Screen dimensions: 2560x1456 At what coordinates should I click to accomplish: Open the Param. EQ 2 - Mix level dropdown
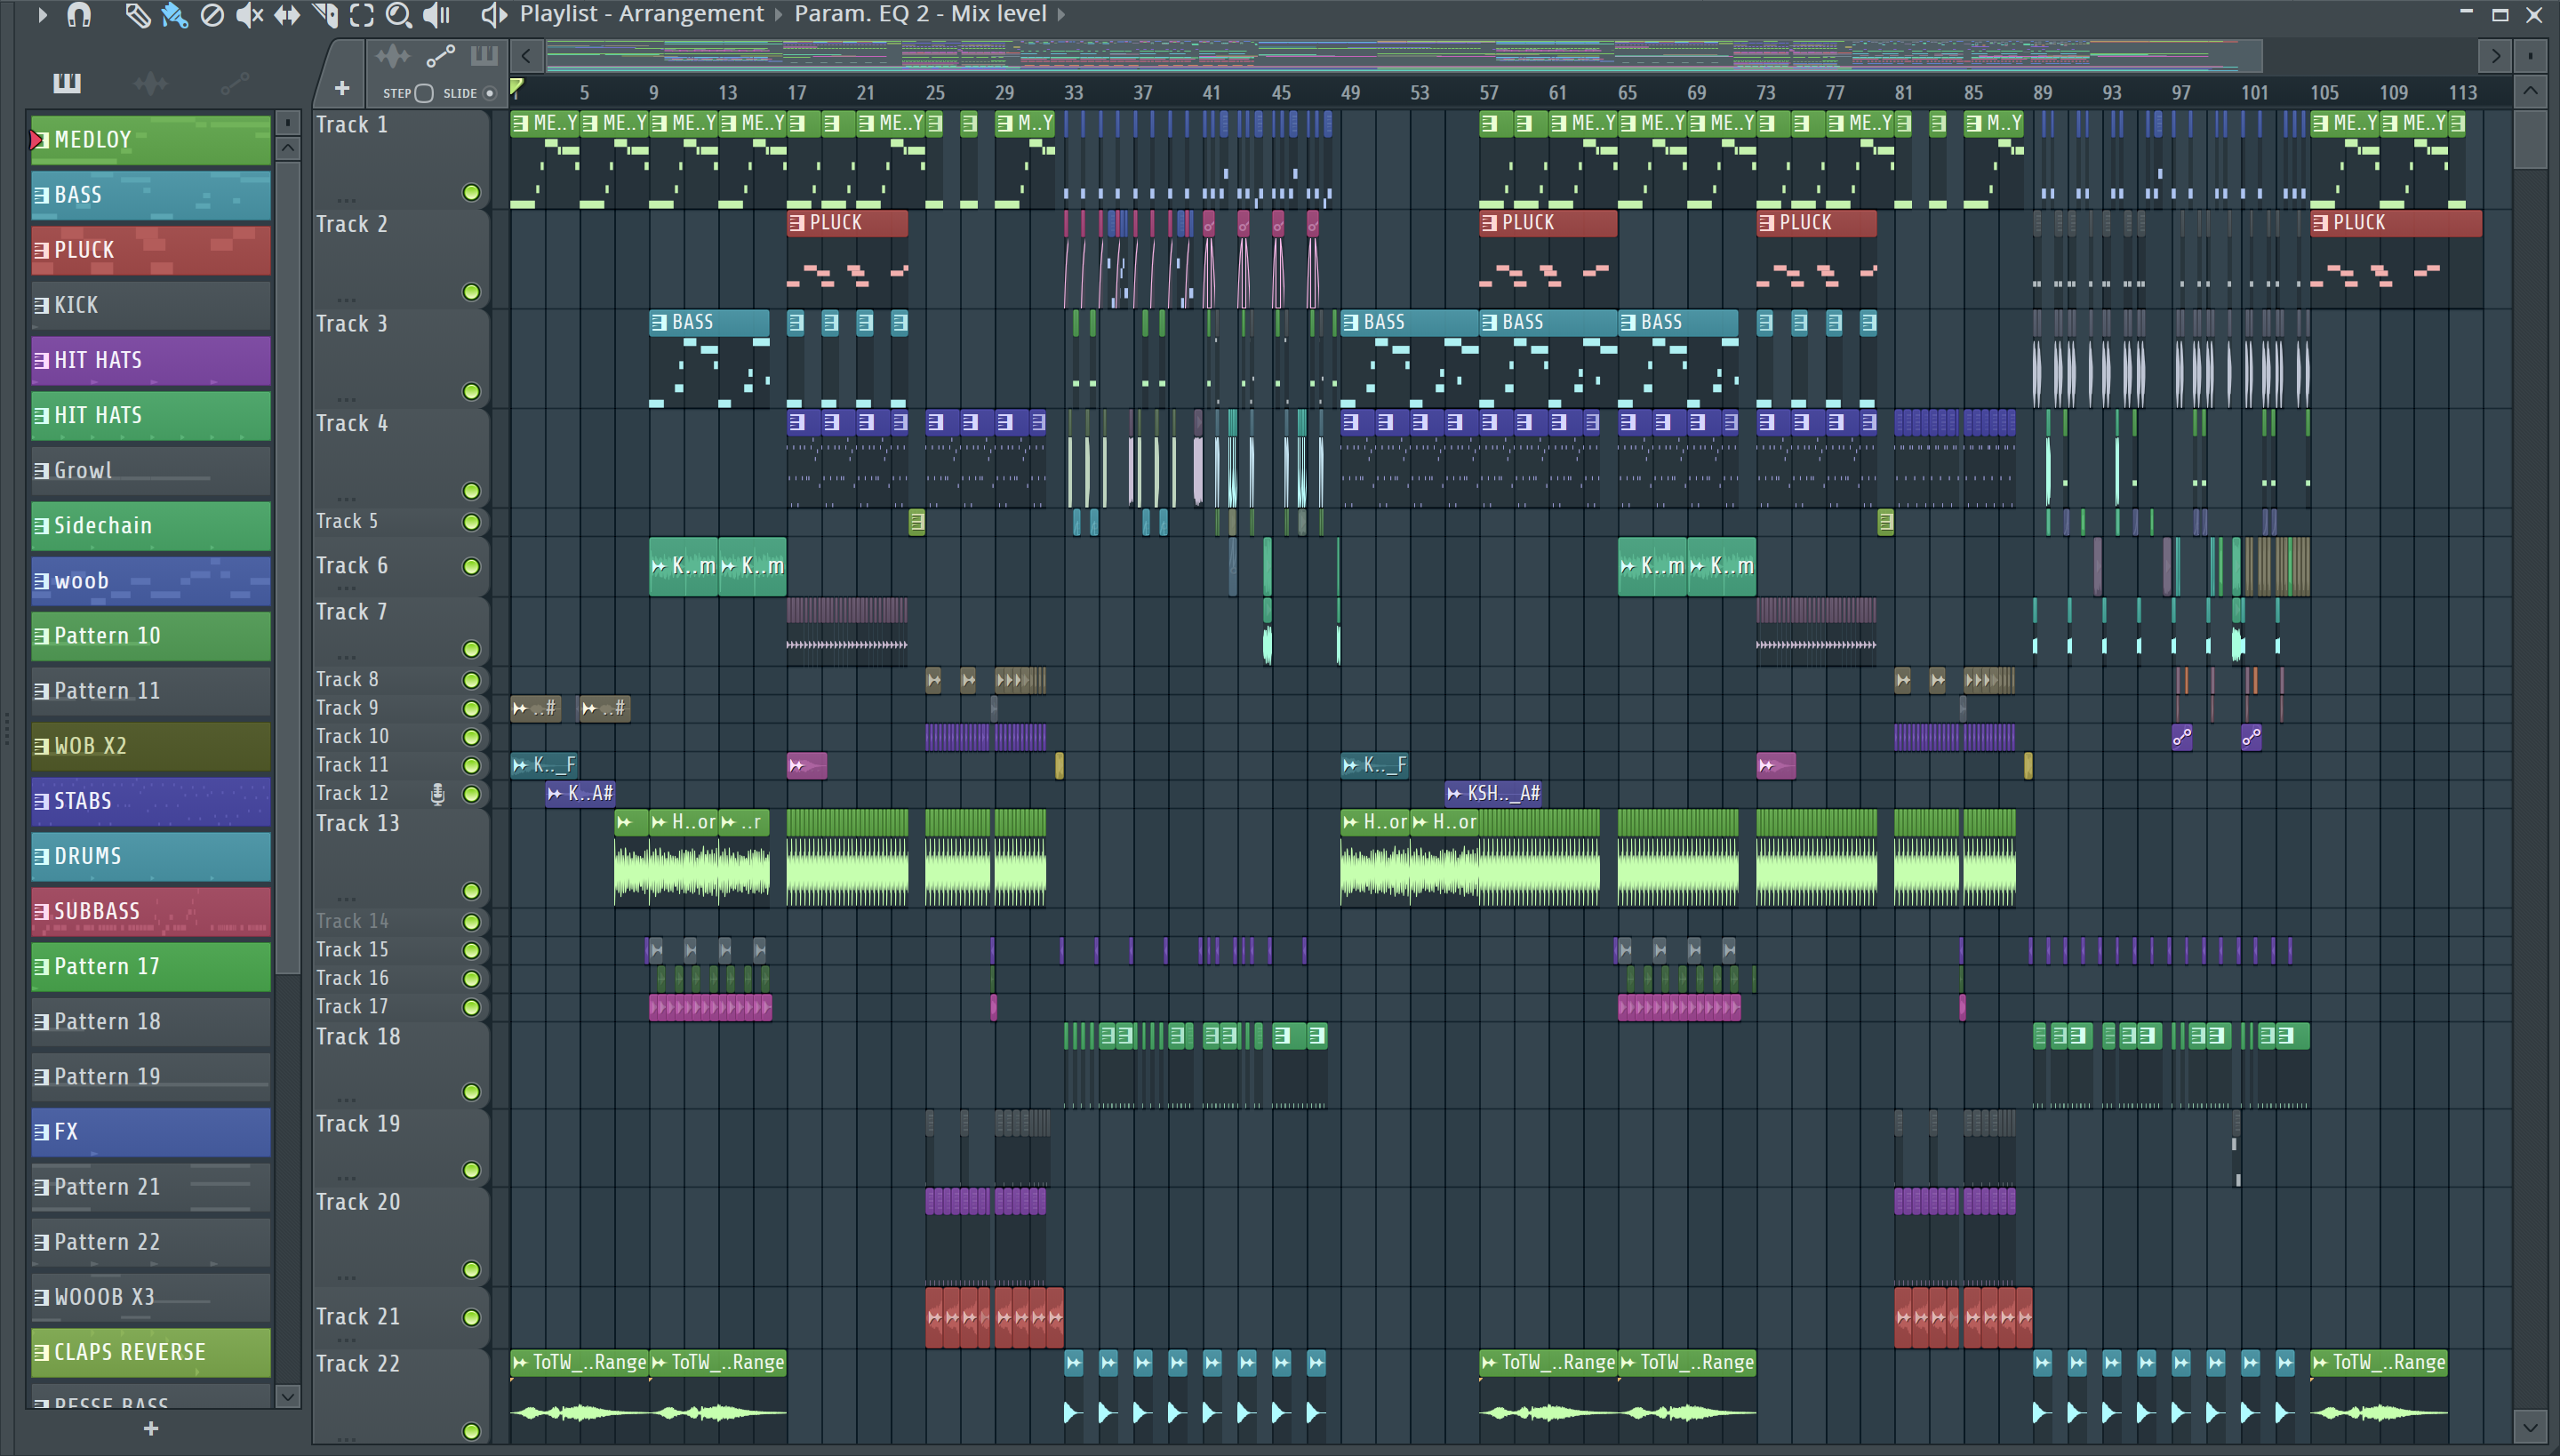[920, 14]
